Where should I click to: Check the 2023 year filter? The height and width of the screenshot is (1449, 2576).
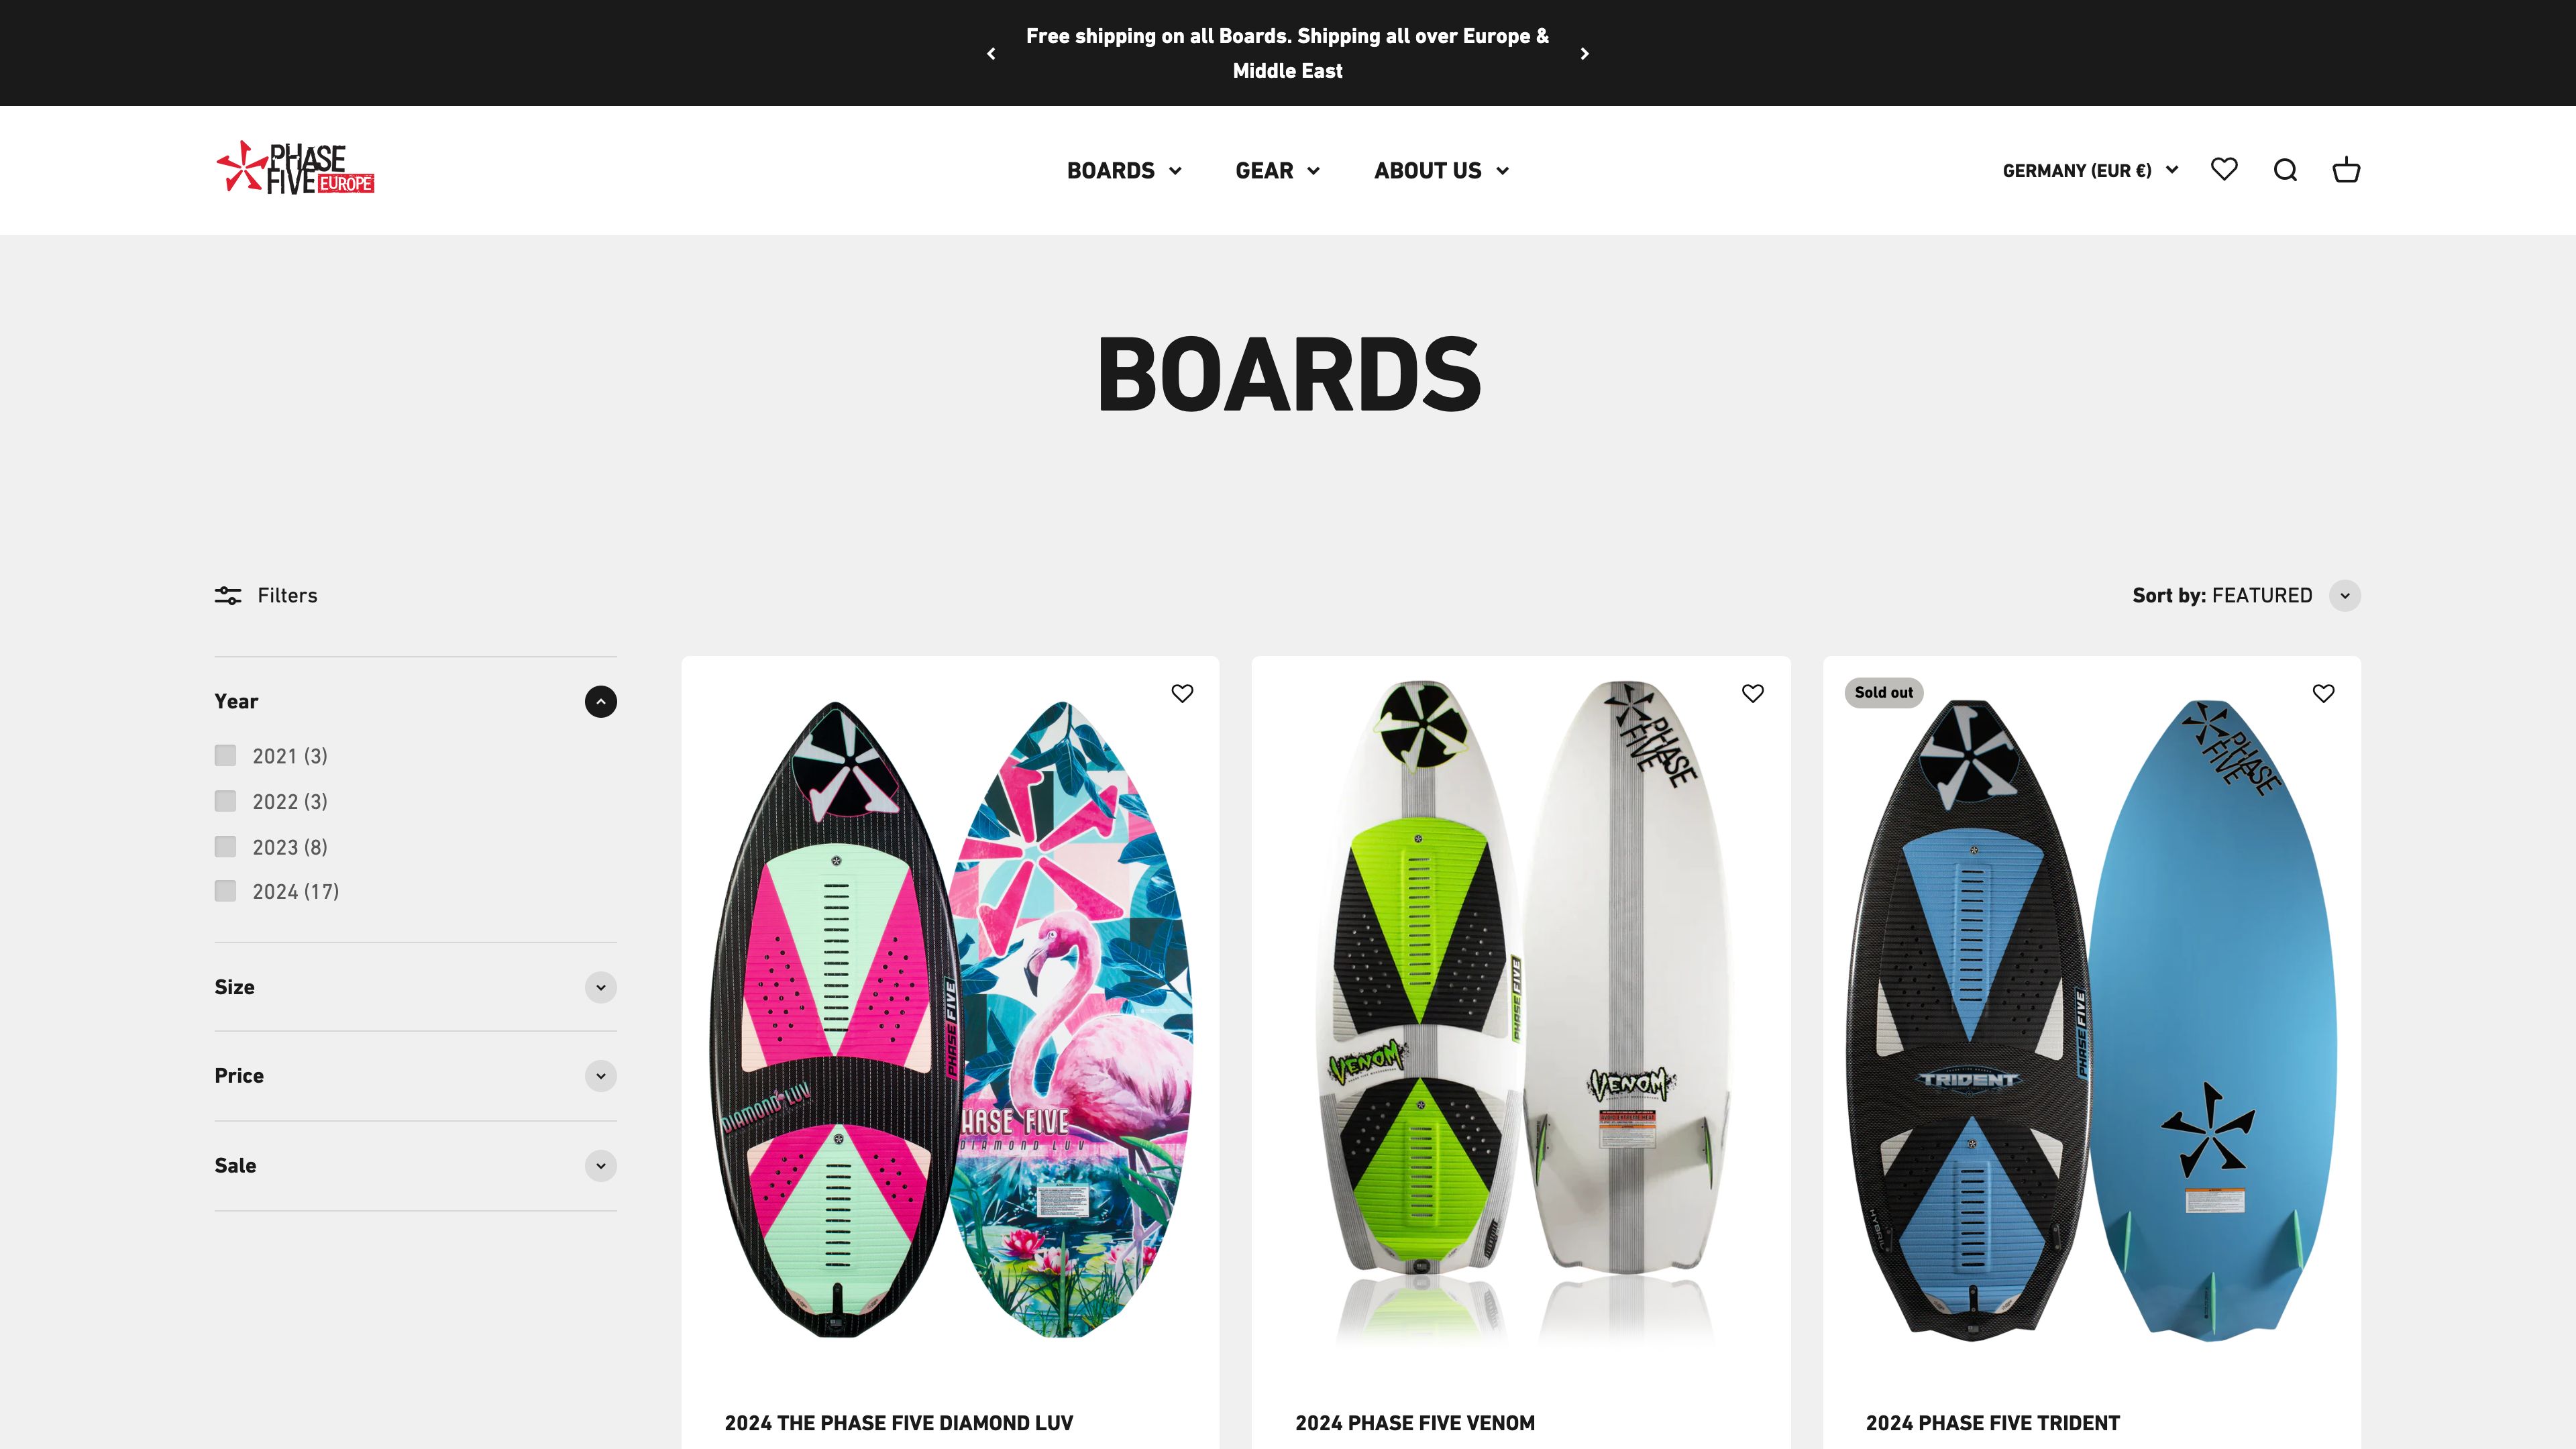[225, 846]
